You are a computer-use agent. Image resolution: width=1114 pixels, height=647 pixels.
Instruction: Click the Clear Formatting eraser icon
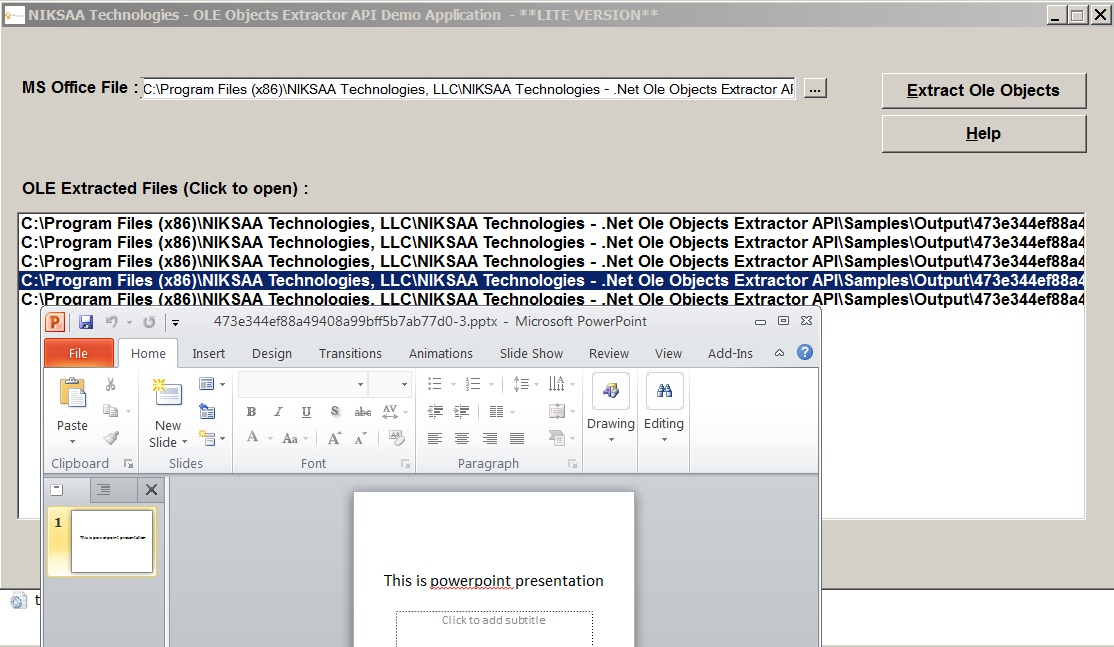[x=396, y=438]
